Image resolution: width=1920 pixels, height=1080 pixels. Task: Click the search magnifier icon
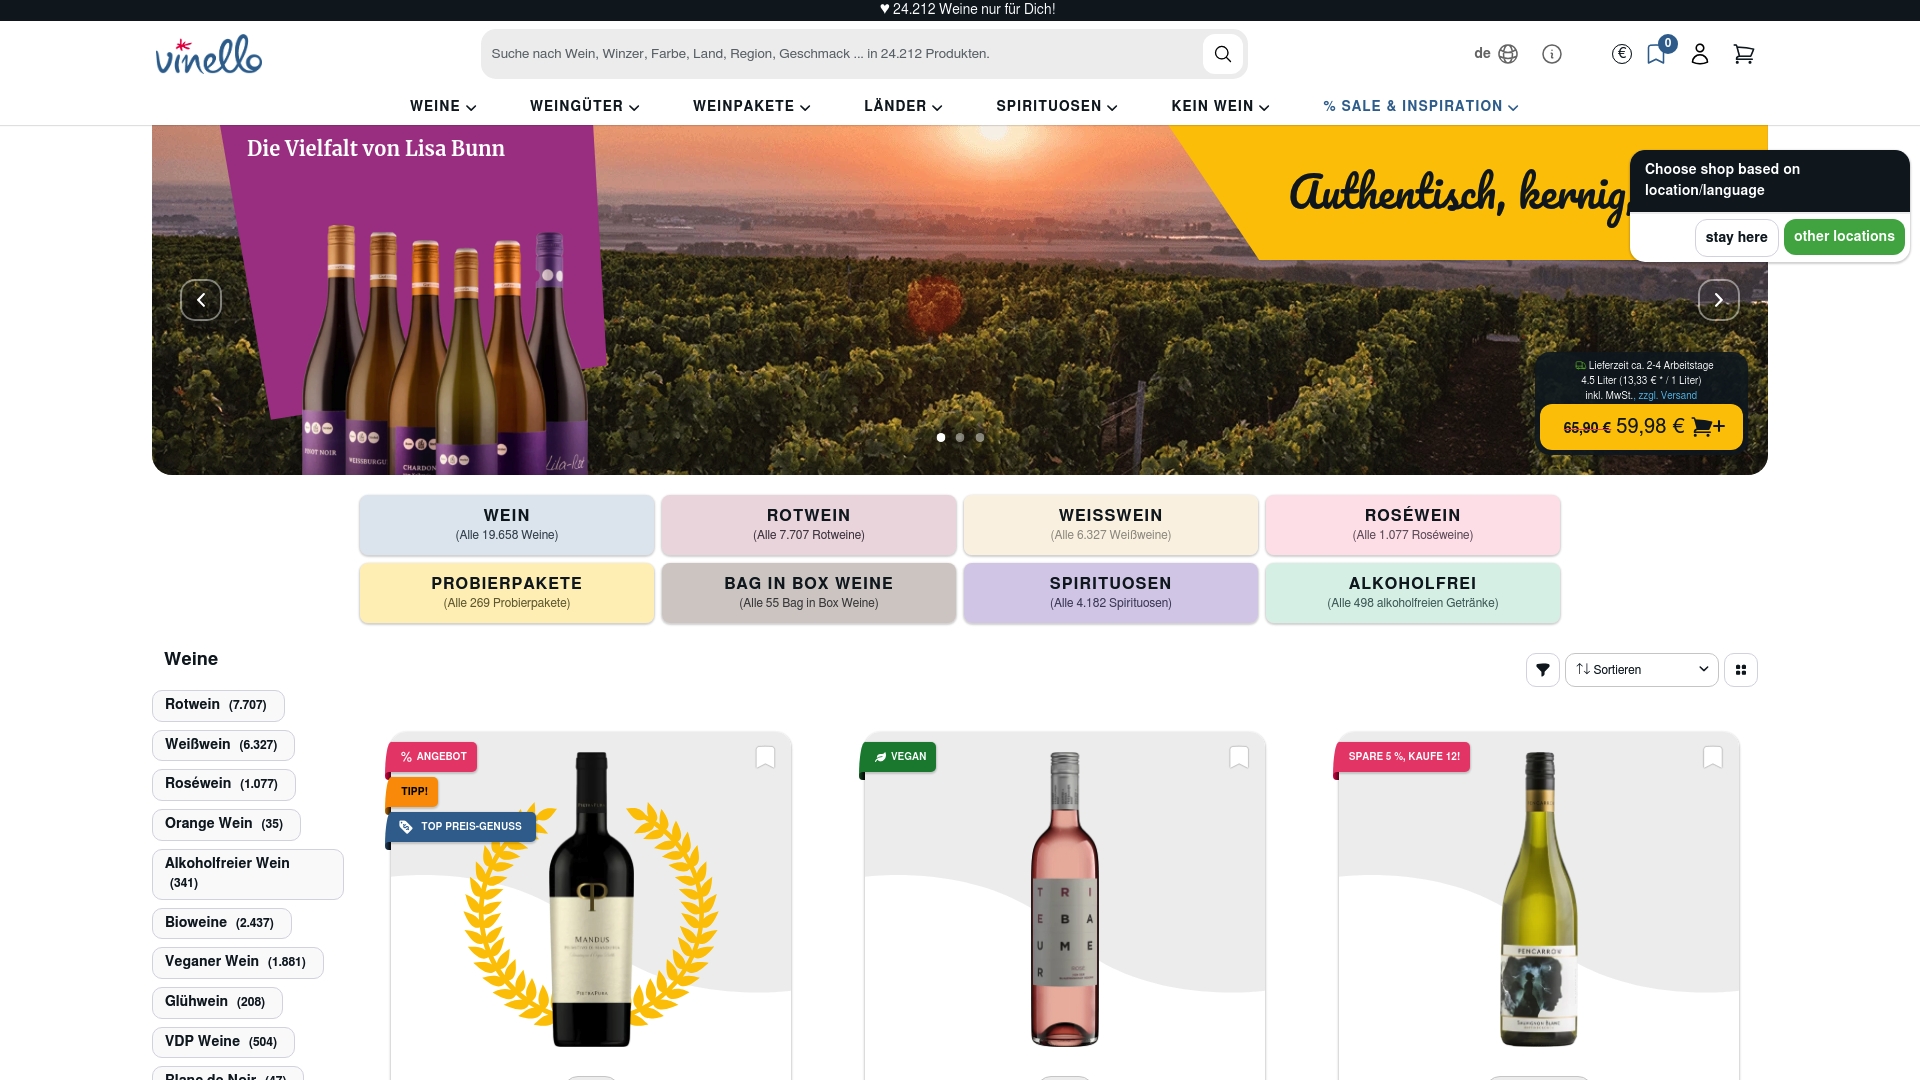pyautogui.click(x=1222, y=54)
